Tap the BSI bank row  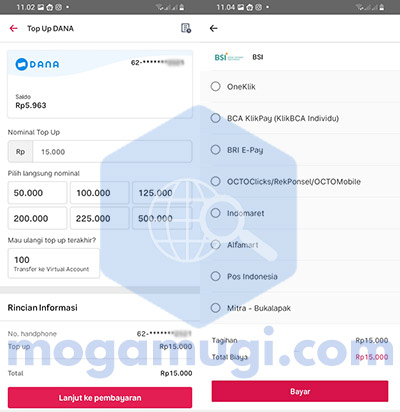[x=300, y=57]
